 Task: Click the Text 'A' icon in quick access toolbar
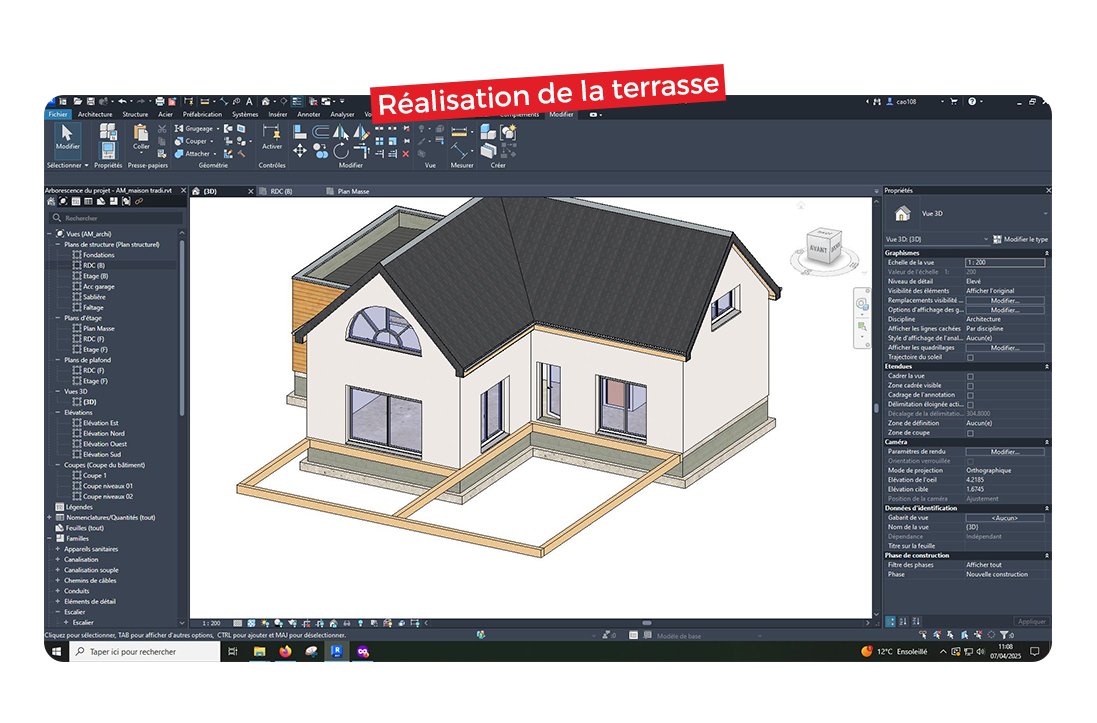point(249,101)
